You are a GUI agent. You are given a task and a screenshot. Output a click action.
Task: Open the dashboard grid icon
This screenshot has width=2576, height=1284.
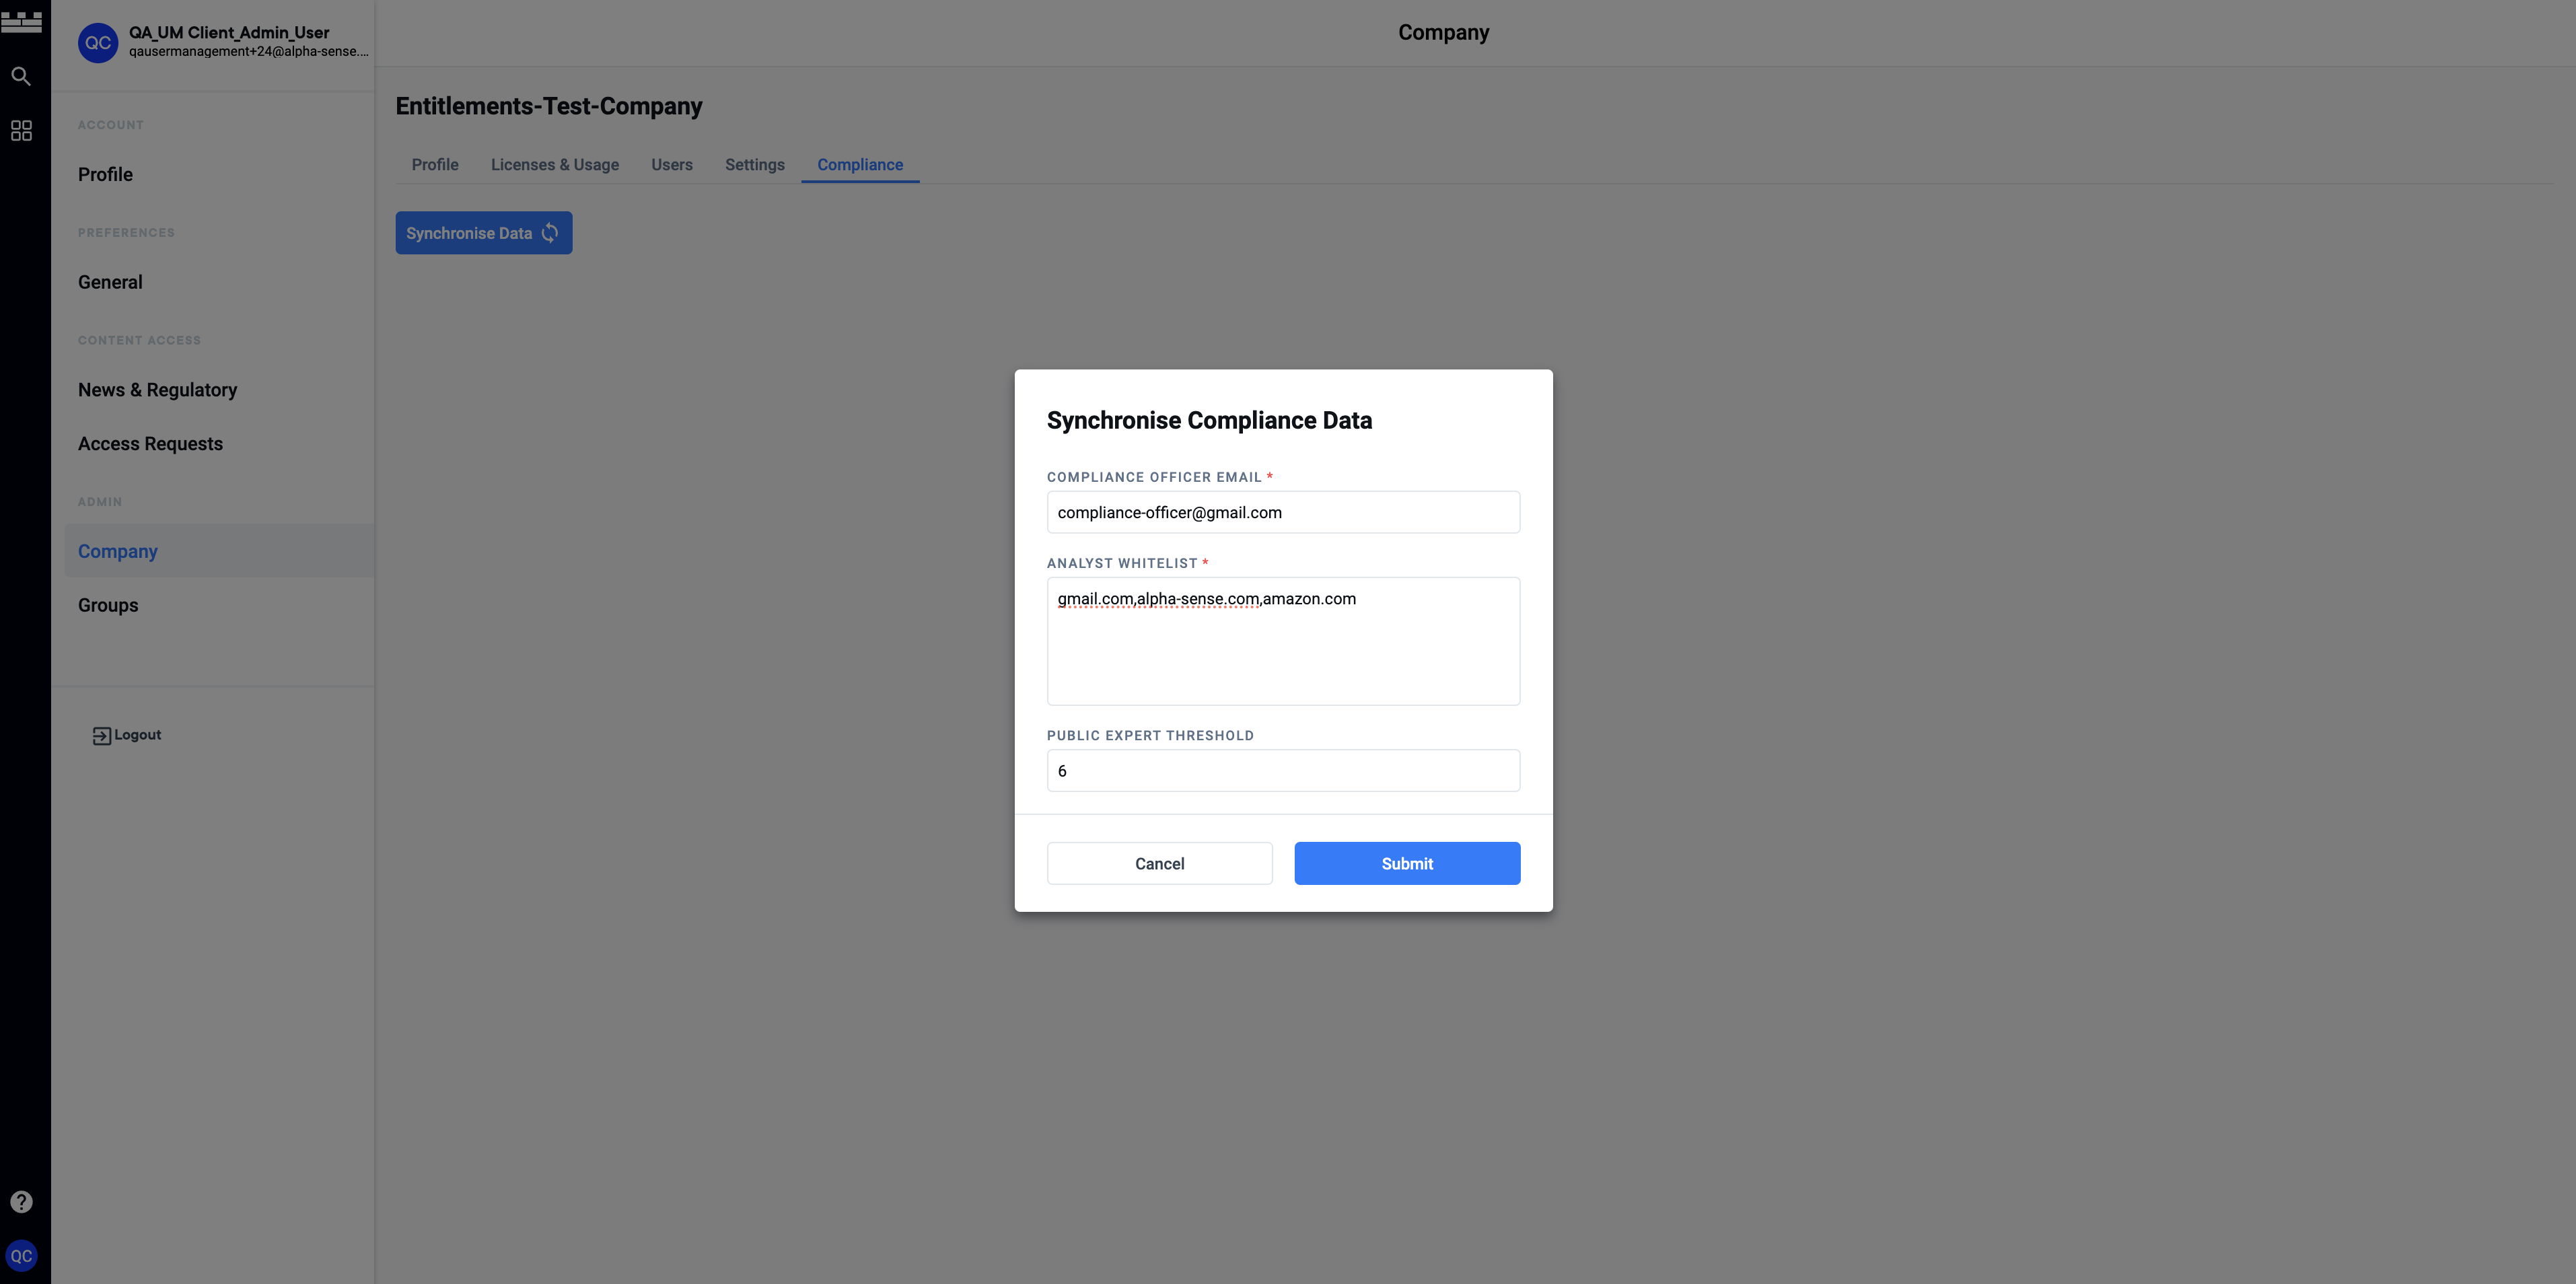(21, 130)
